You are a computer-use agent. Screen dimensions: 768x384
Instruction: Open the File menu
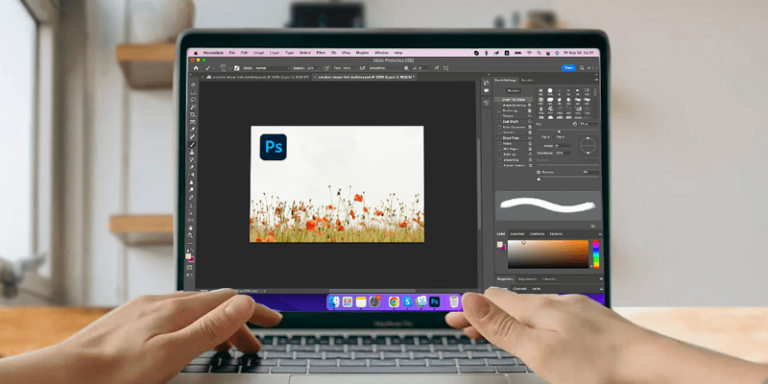click(x=232, y=52)
